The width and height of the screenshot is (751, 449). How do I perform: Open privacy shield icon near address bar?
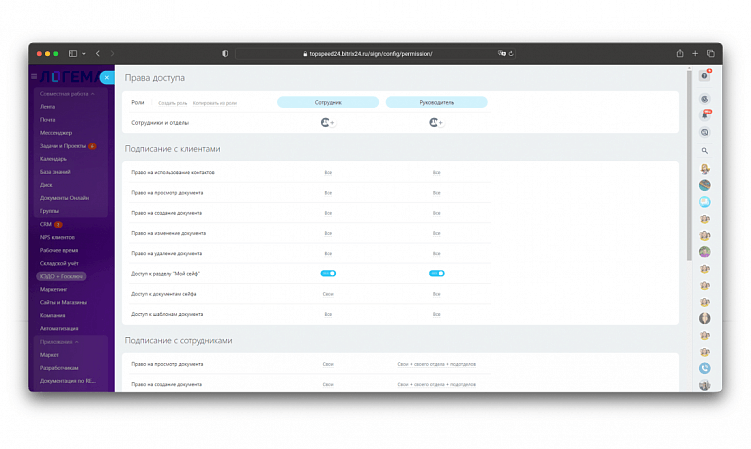click(225, 54)
